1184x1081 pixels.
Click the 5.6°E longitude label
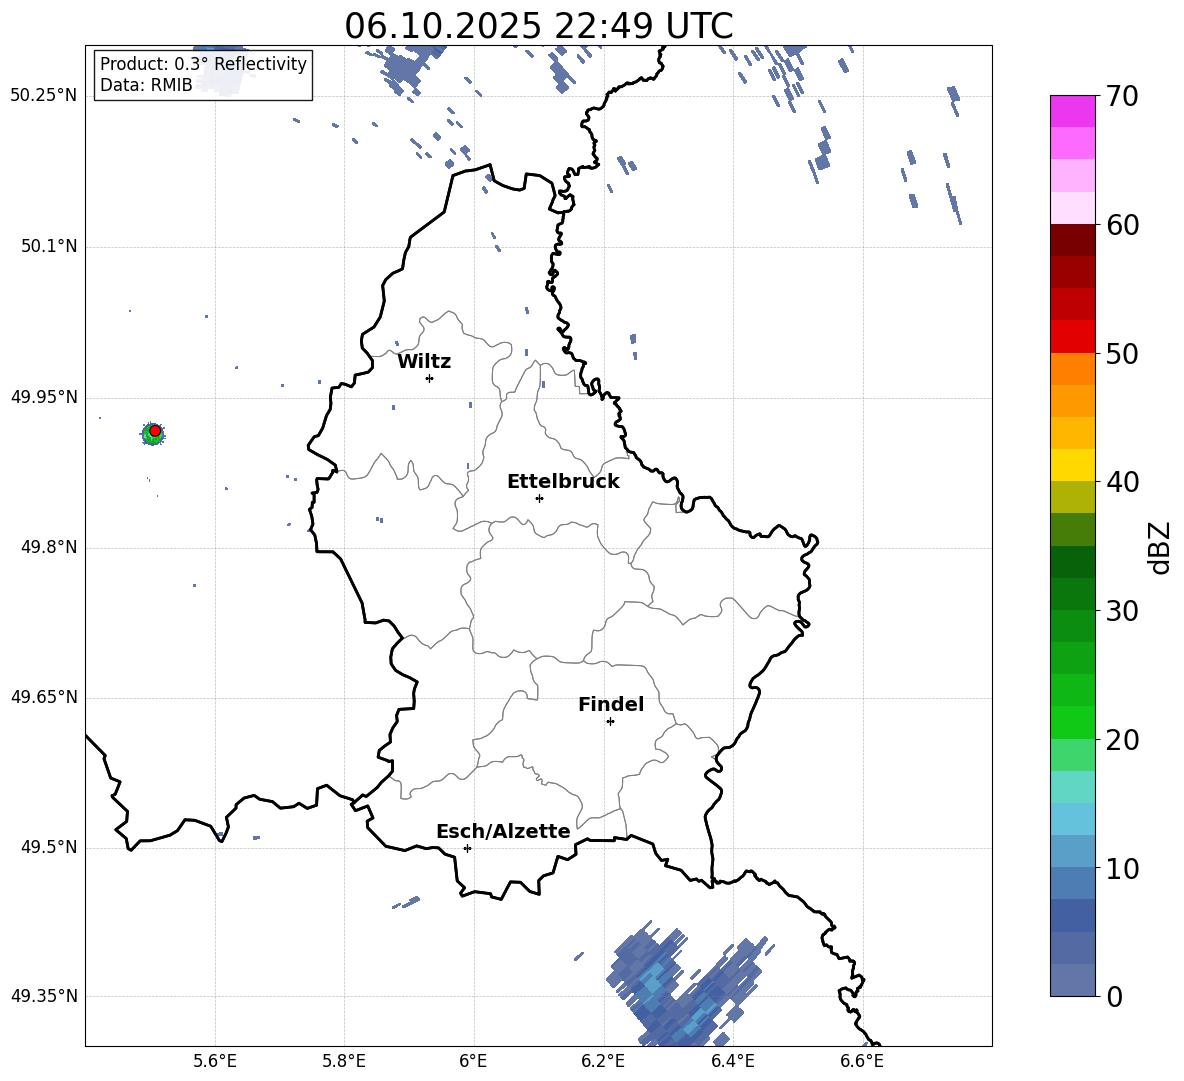point(214,1061)
